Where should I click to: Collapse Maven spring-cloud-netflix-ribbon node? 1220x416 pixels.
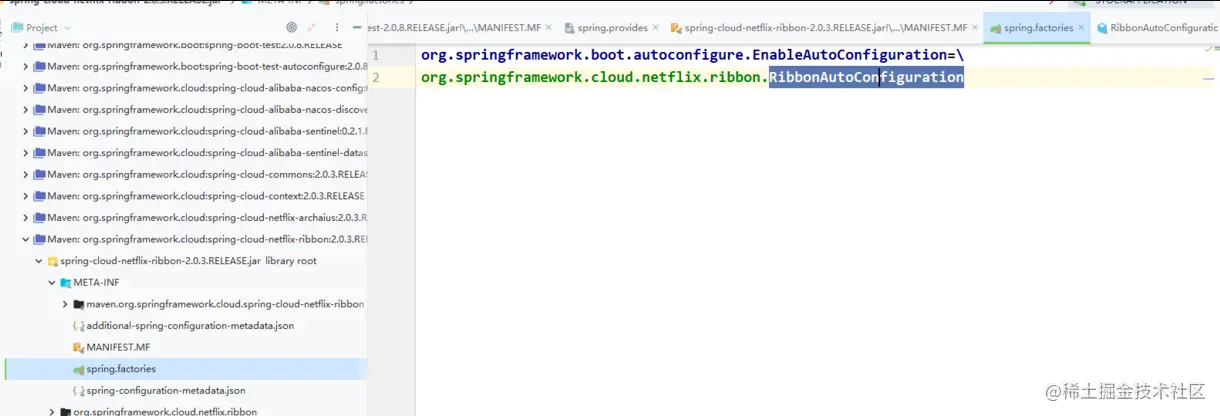tap(26, 239)
